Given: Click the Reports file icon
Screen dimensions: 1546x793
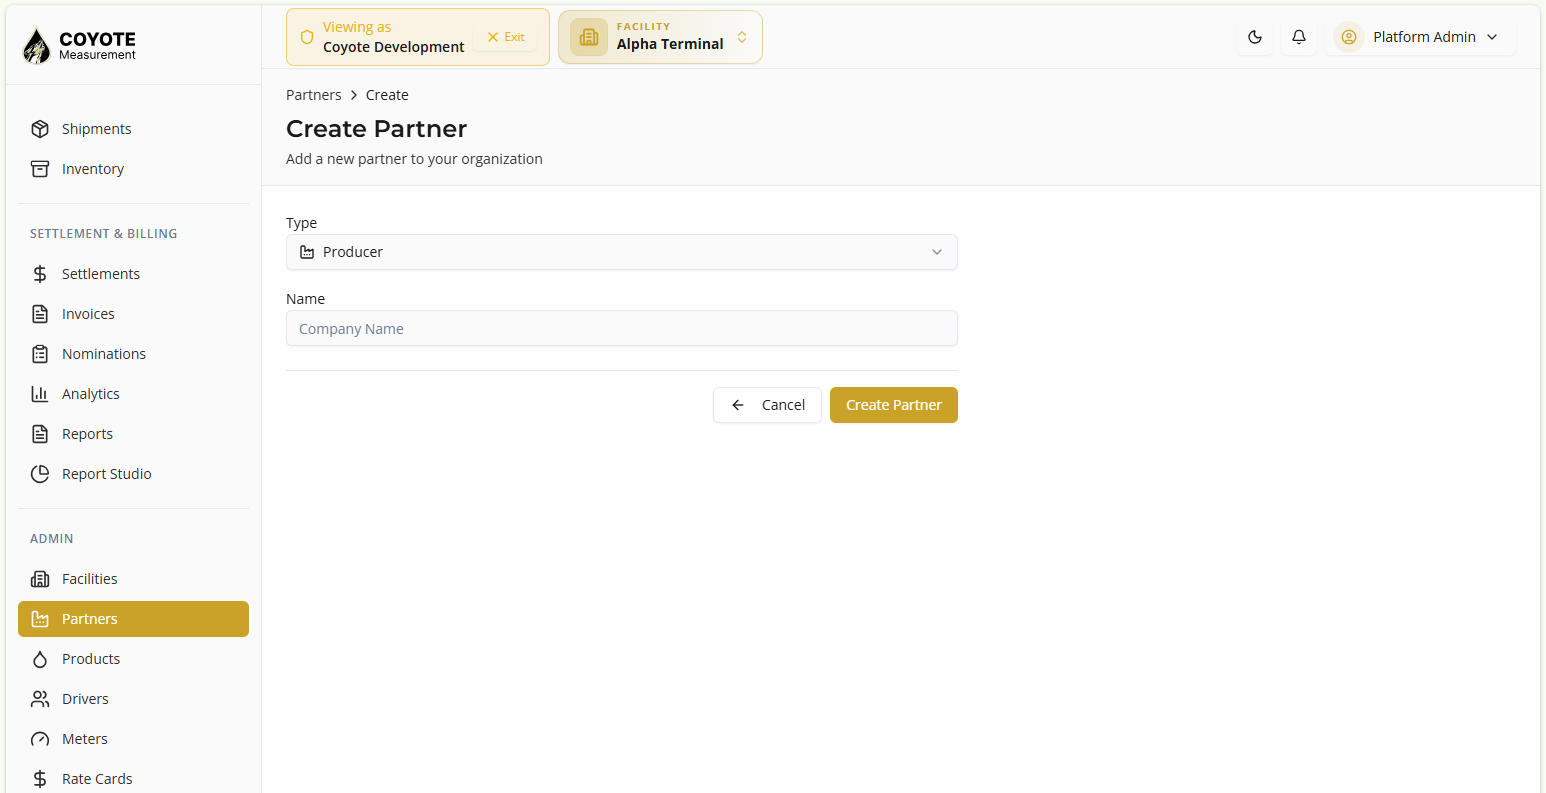Looking at the screenshot, I should [40, 434].
